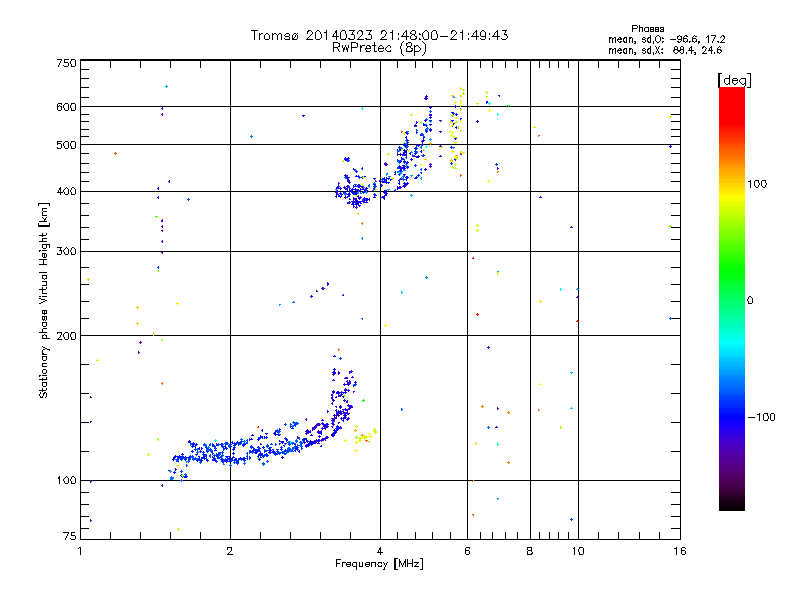Click the y-axis tick label '75'
Image resolution: width=800 pixels, height=600 pixels.
pos(70,536)
